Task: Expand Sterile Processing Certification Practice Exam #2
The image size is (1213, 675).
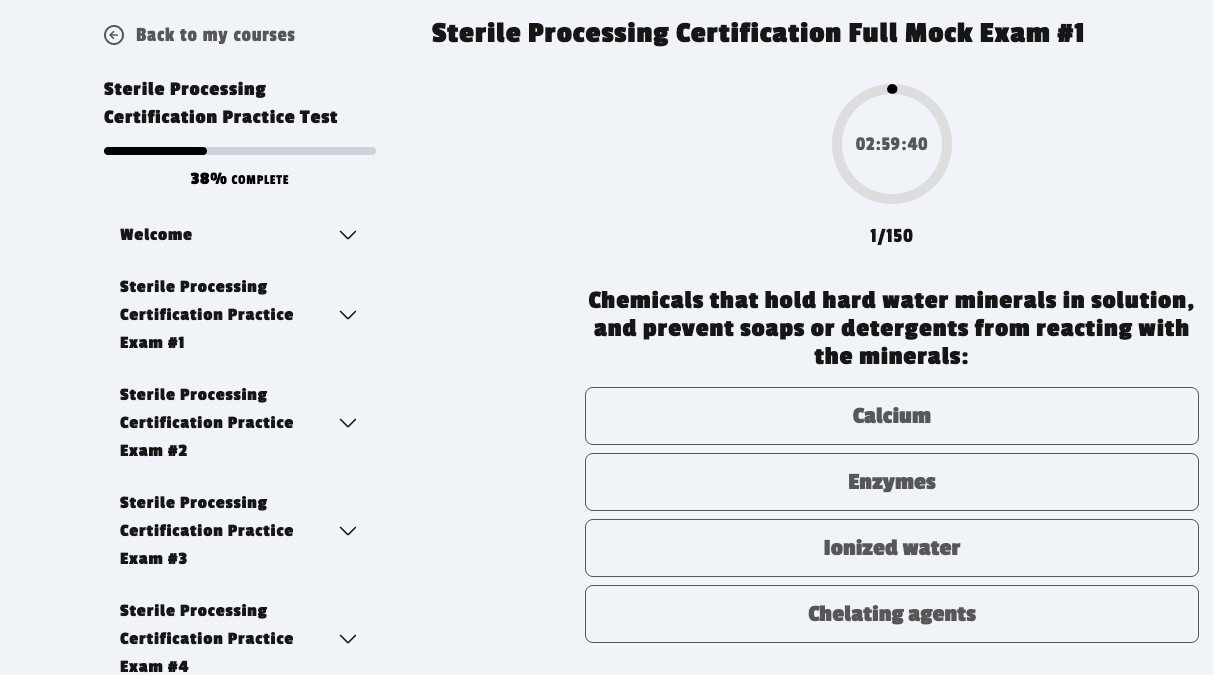Action: (x=347, y=423)
